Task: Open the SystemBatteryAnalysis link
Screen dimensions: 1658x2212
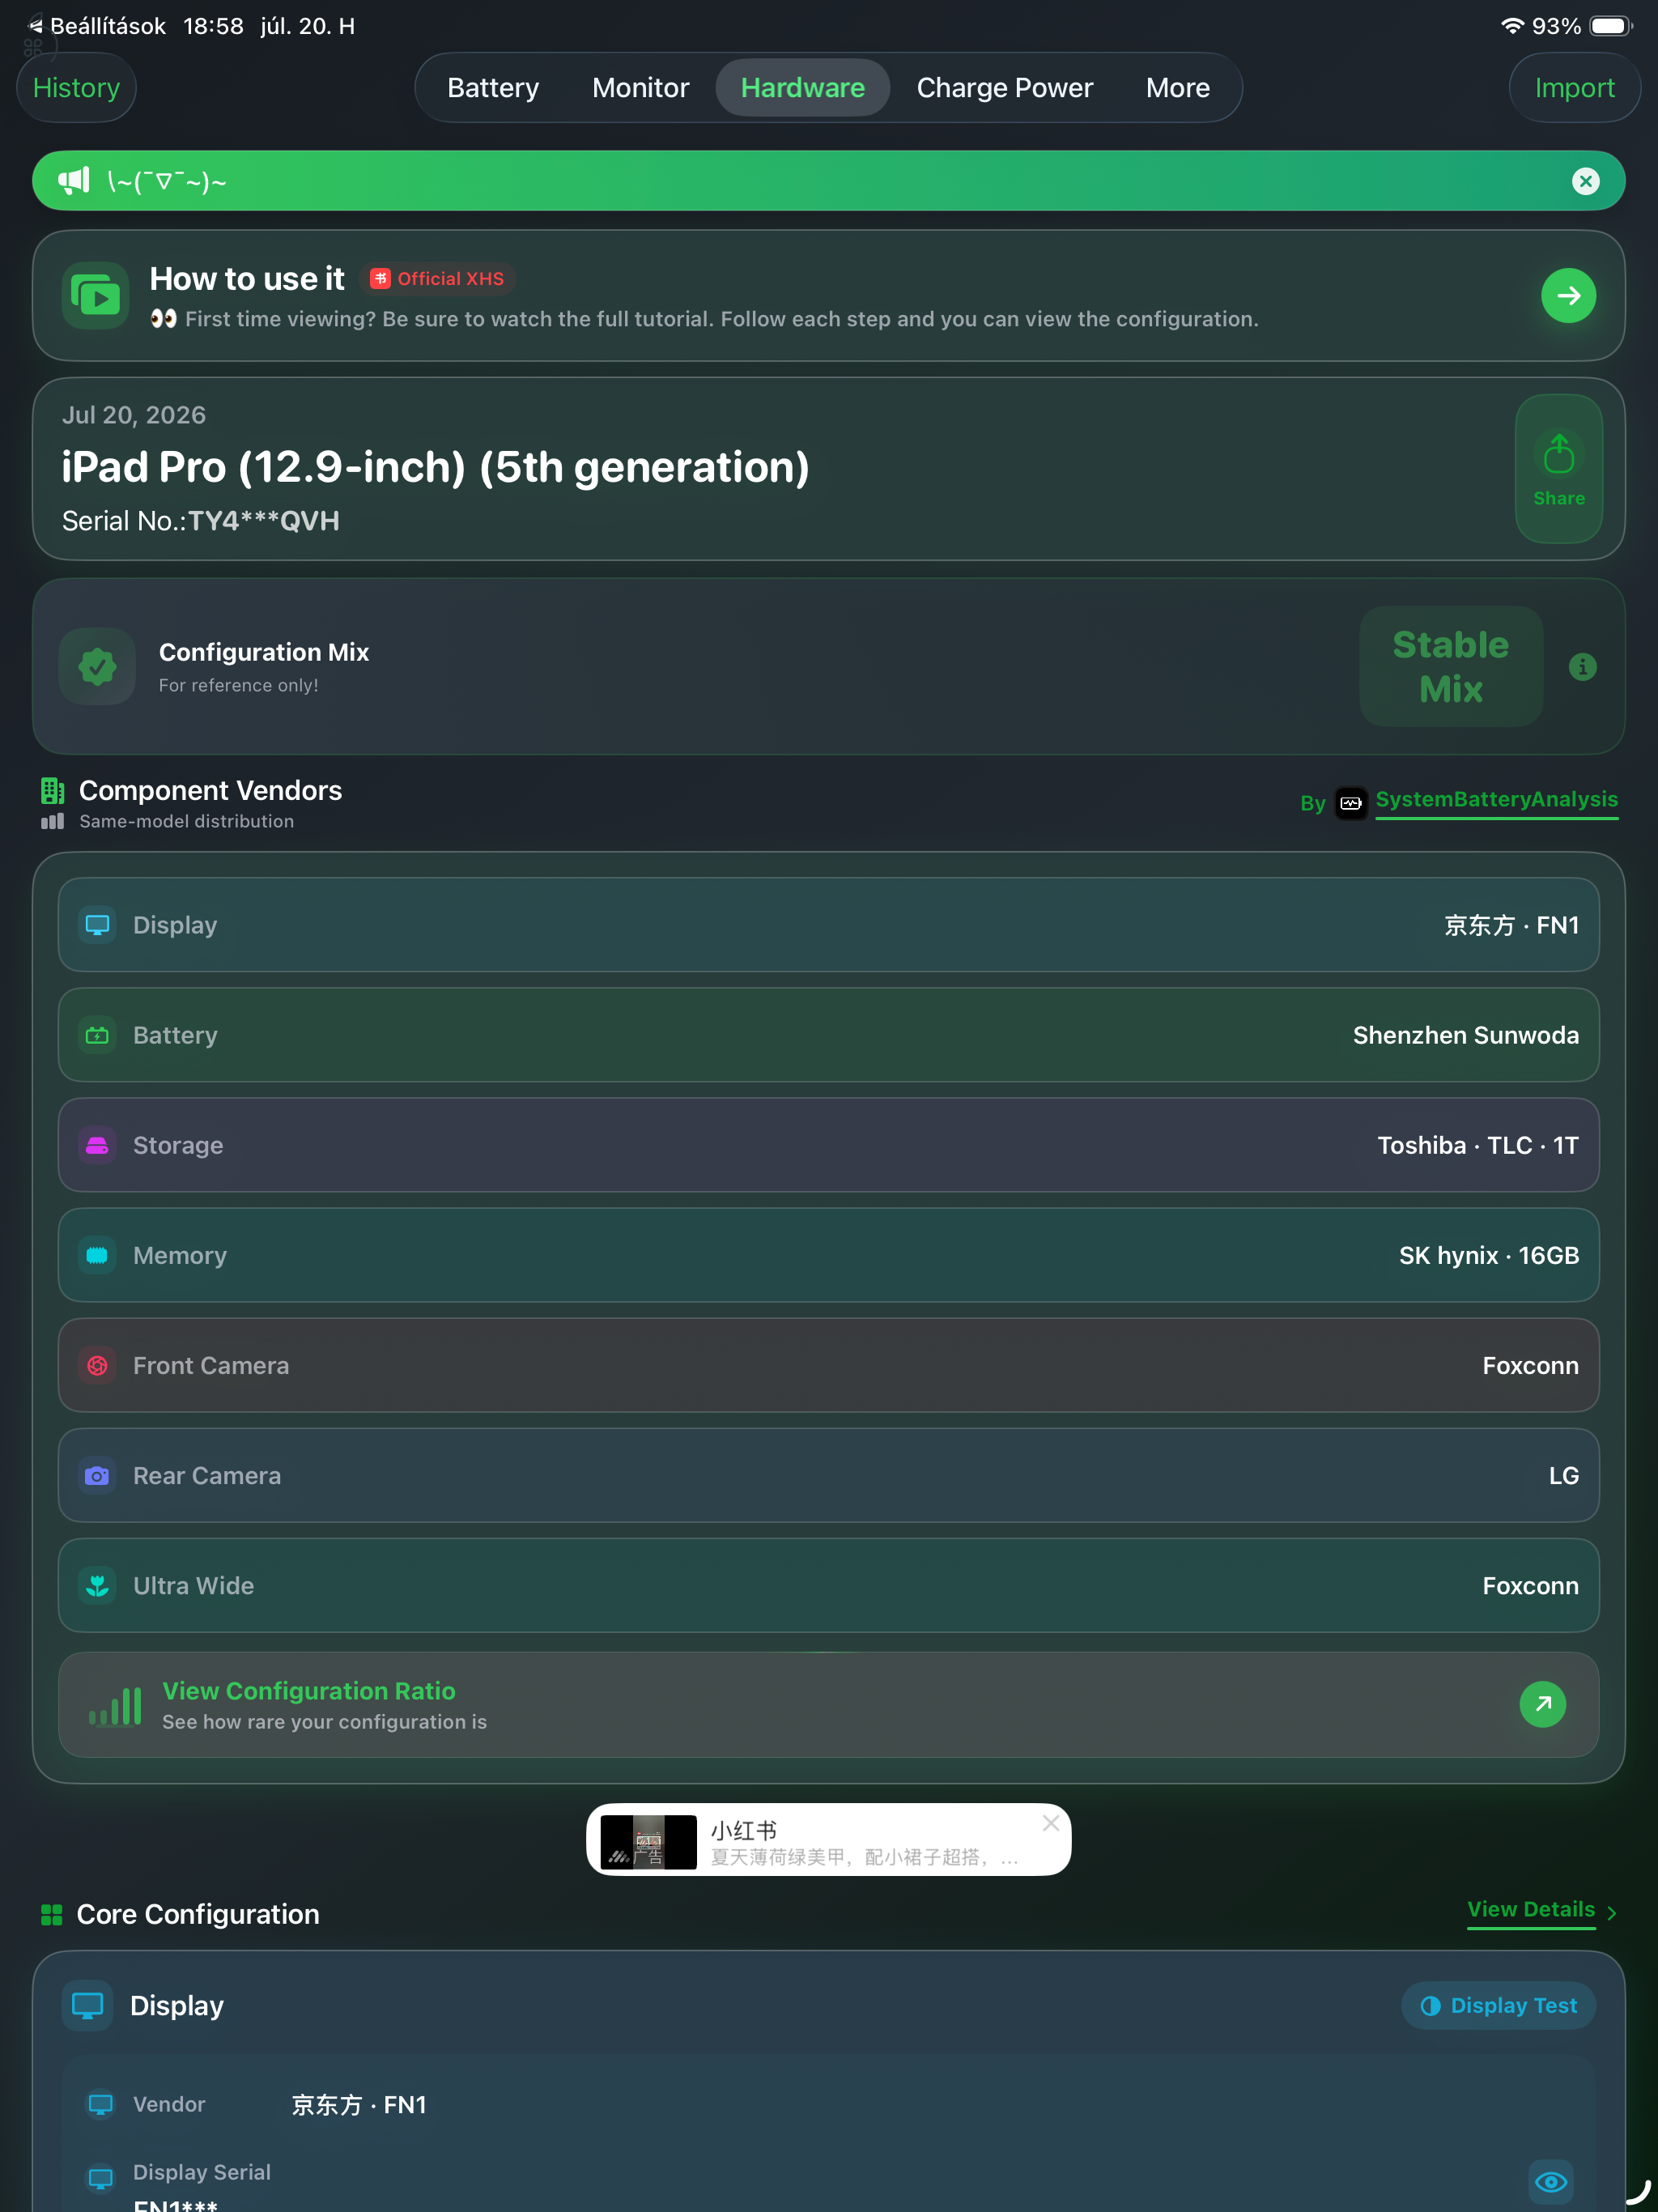Action: click(1496, 800)
